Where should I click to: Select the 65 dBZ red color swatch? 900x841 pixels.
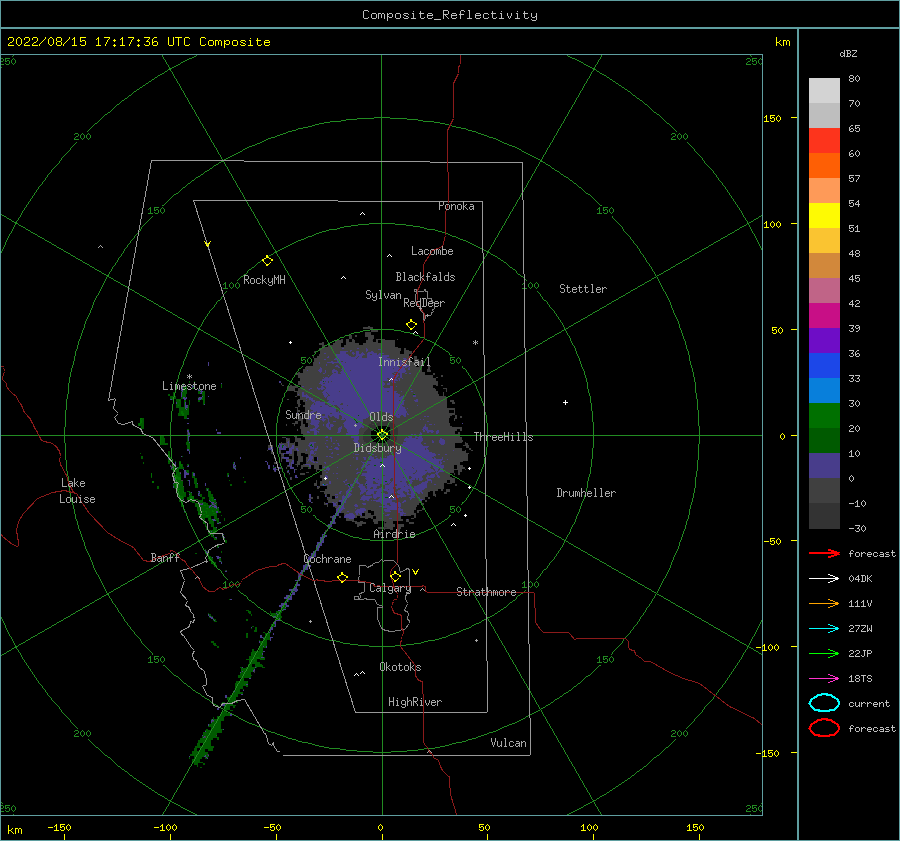coord(824,141)
